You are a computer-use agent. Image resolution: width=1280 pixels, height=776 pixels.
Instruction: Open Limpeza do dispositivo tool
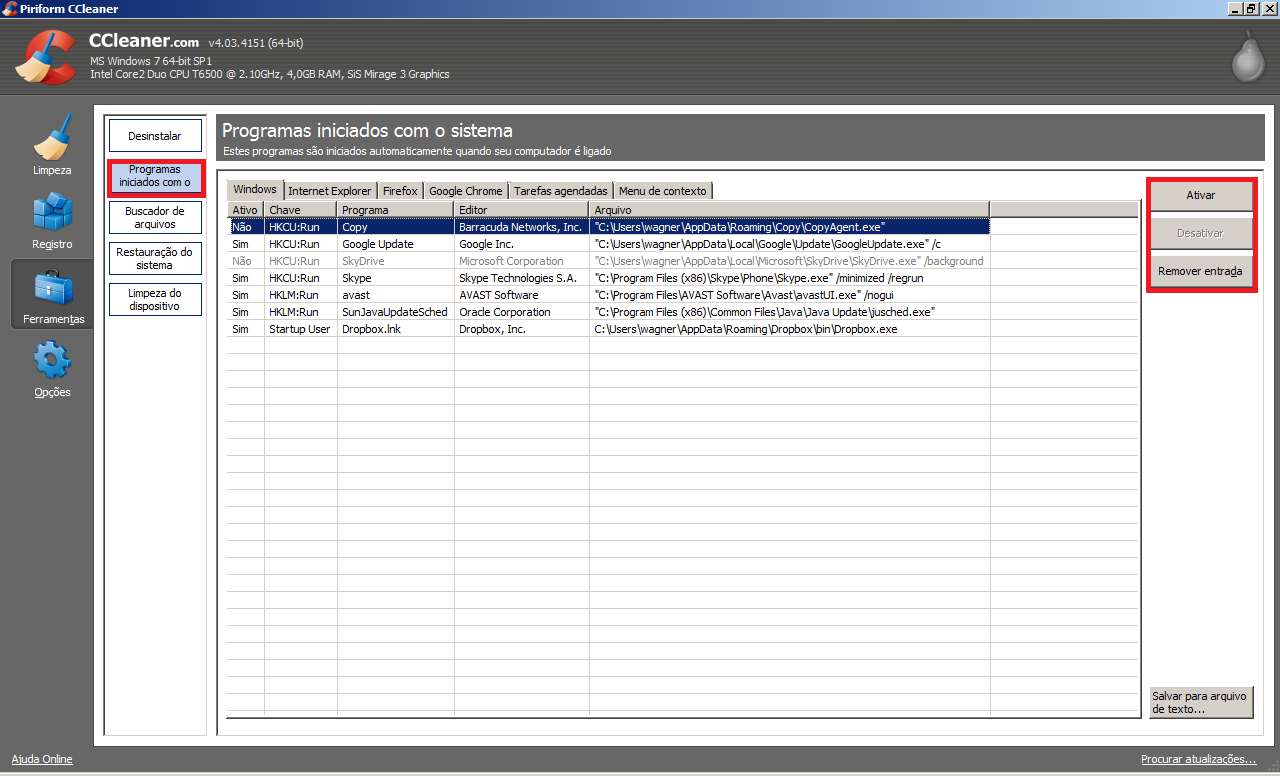pos(155,300)
